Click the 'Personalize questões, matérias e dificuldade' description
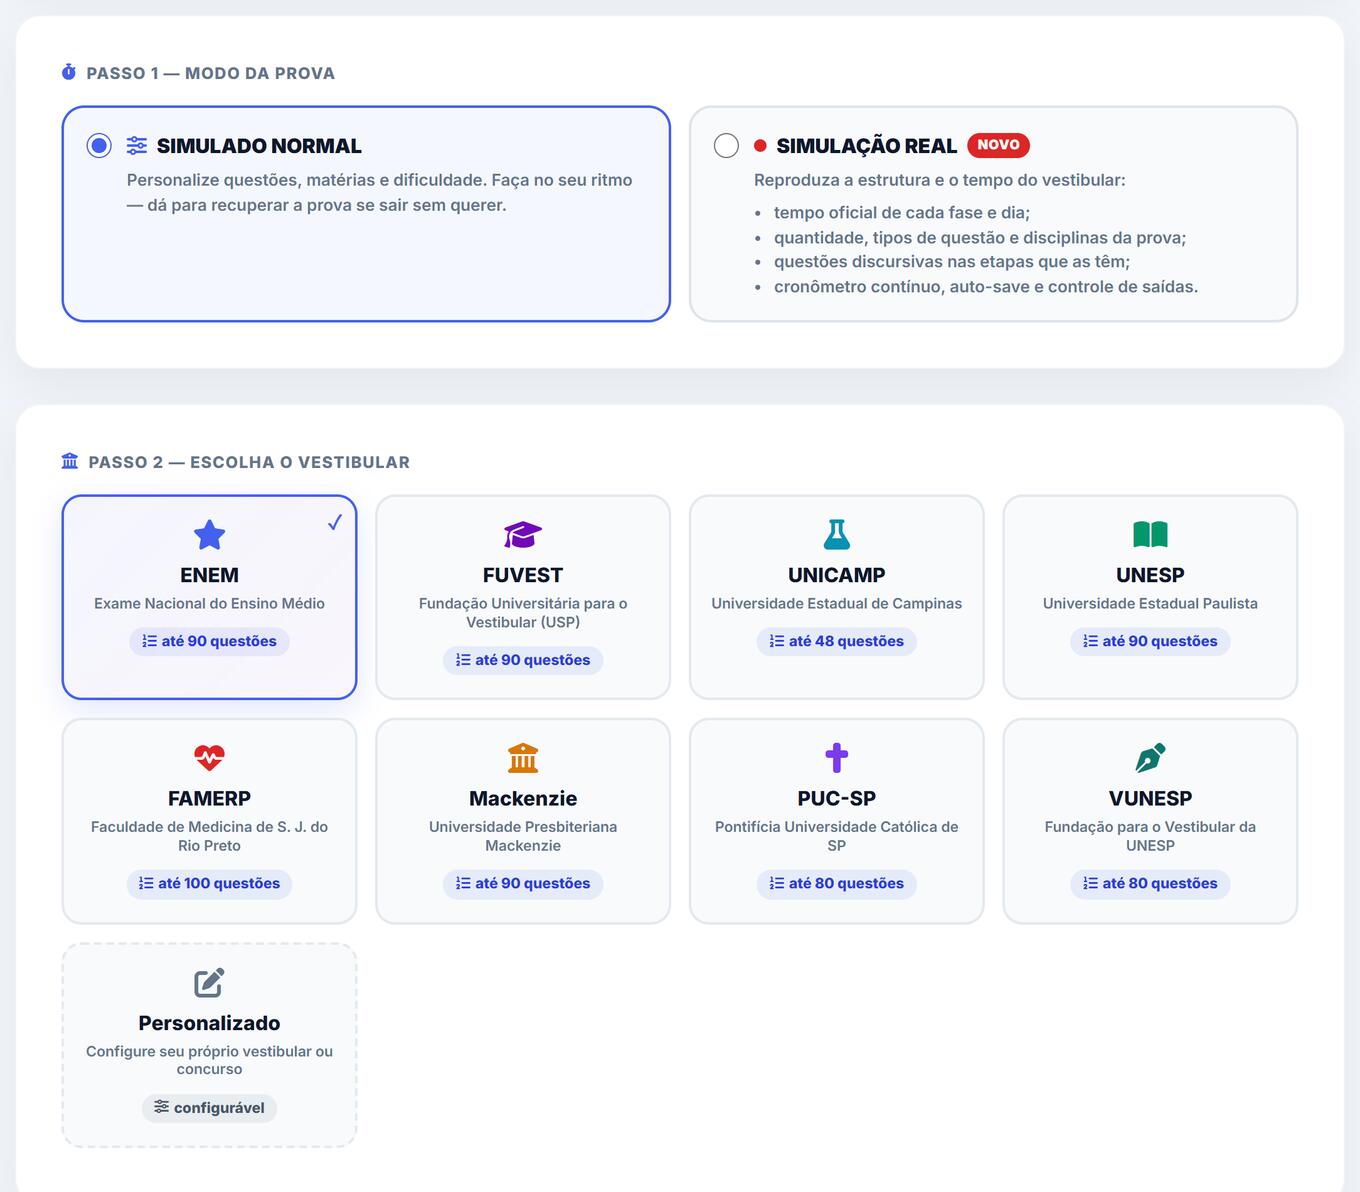 [x=379, y=192]
